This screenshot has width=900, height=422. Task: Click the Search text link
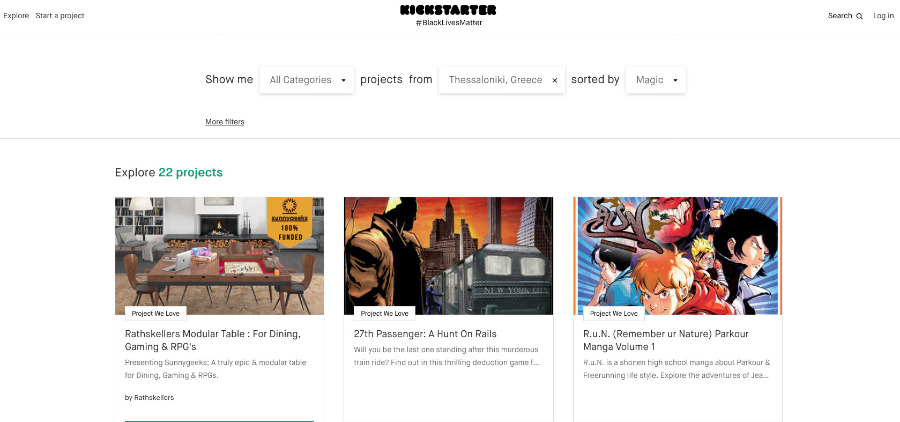point(840,16)
